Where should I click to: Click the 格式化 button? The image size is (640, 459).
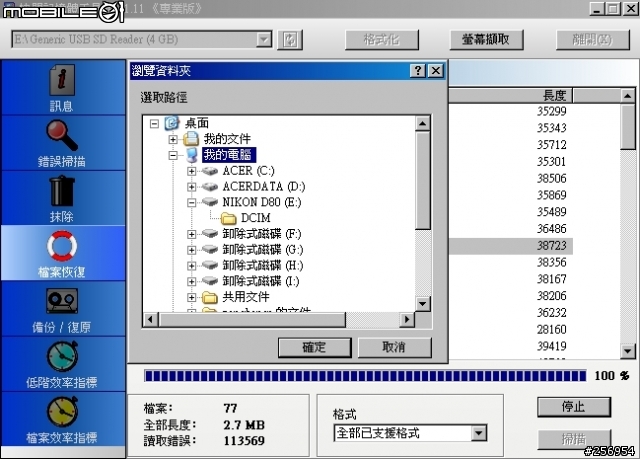coord(382,40)
